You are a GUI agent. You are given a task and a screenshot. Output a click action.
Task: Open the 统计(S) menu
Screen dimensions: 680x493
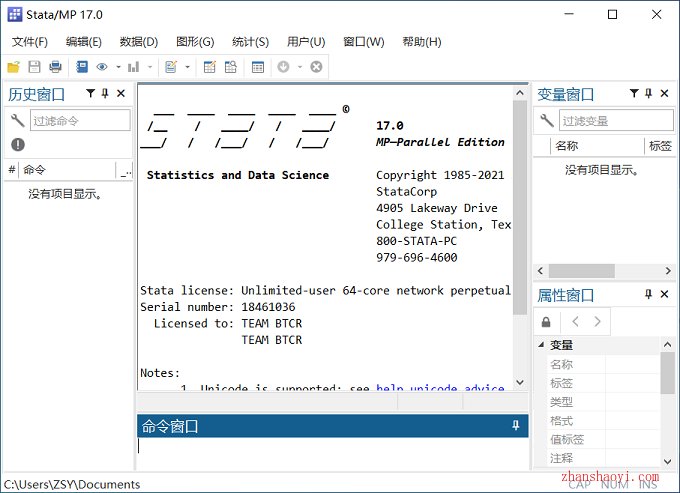(251, 42)
